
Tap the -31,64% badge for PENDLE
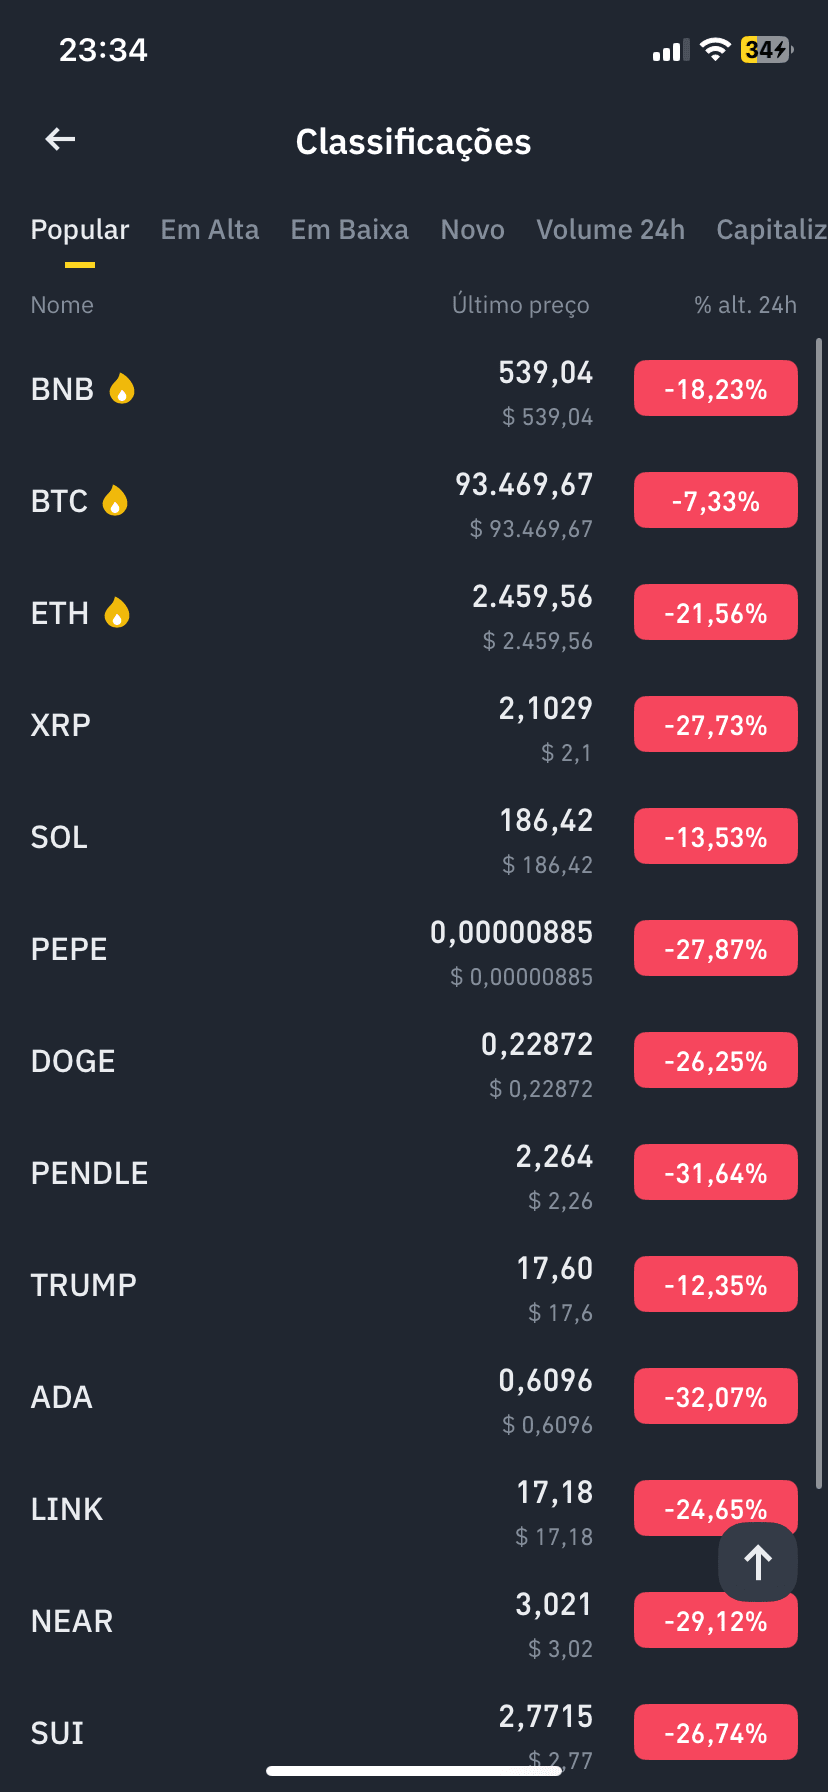point(716,1172)
